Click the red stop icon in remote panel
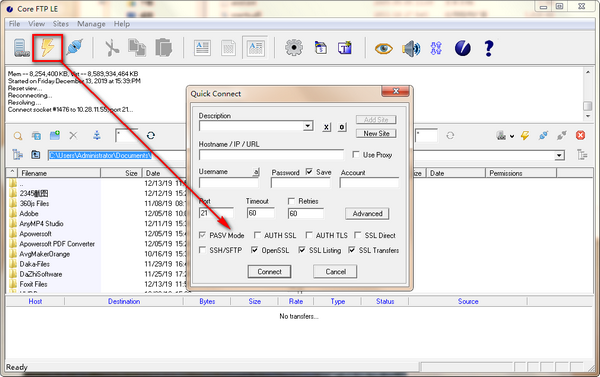Viewport: 600px width, 377px height. pyautogui.click(x=580, y=135)
